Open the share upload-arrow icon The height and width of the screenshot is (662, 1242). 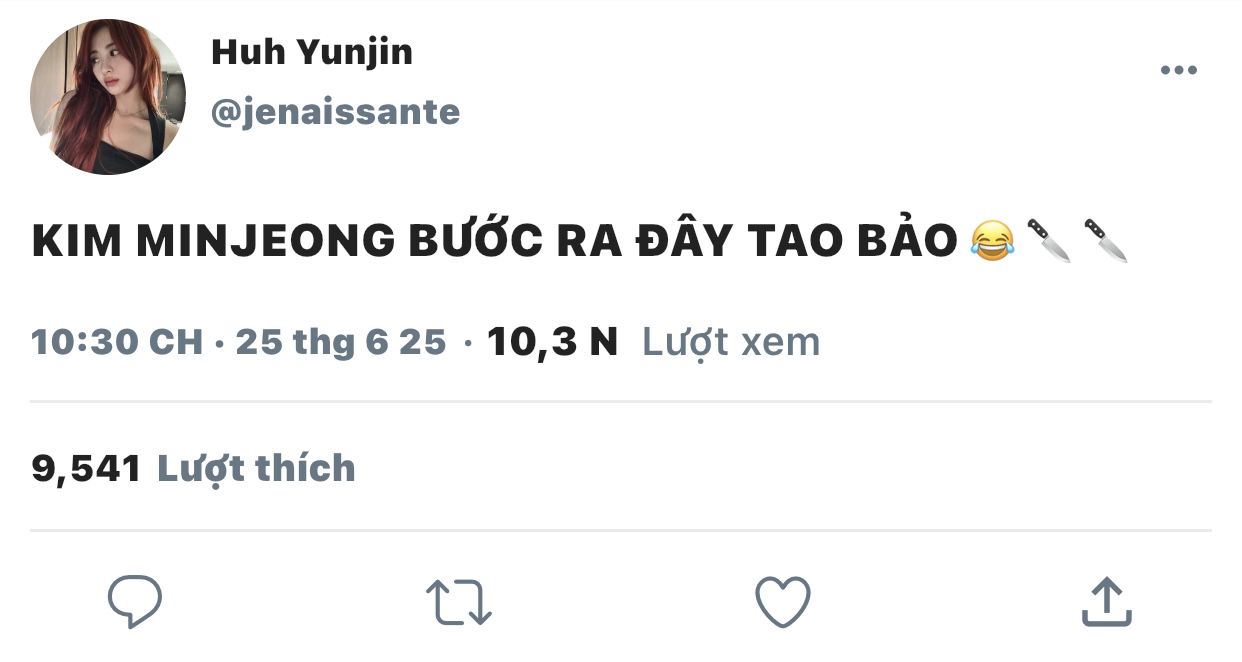pyautogui.click(x=1107, y=602)
